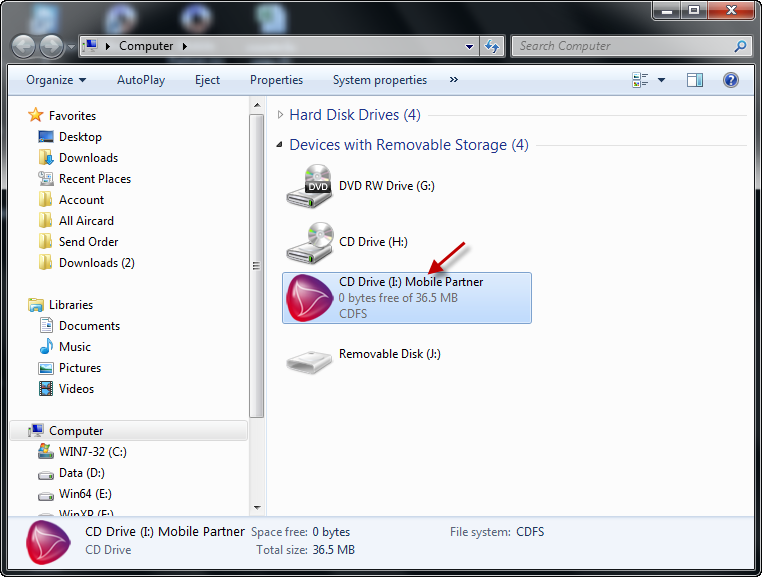Click CD Drive (I:) Mobile Partner label

click(411, 282)
